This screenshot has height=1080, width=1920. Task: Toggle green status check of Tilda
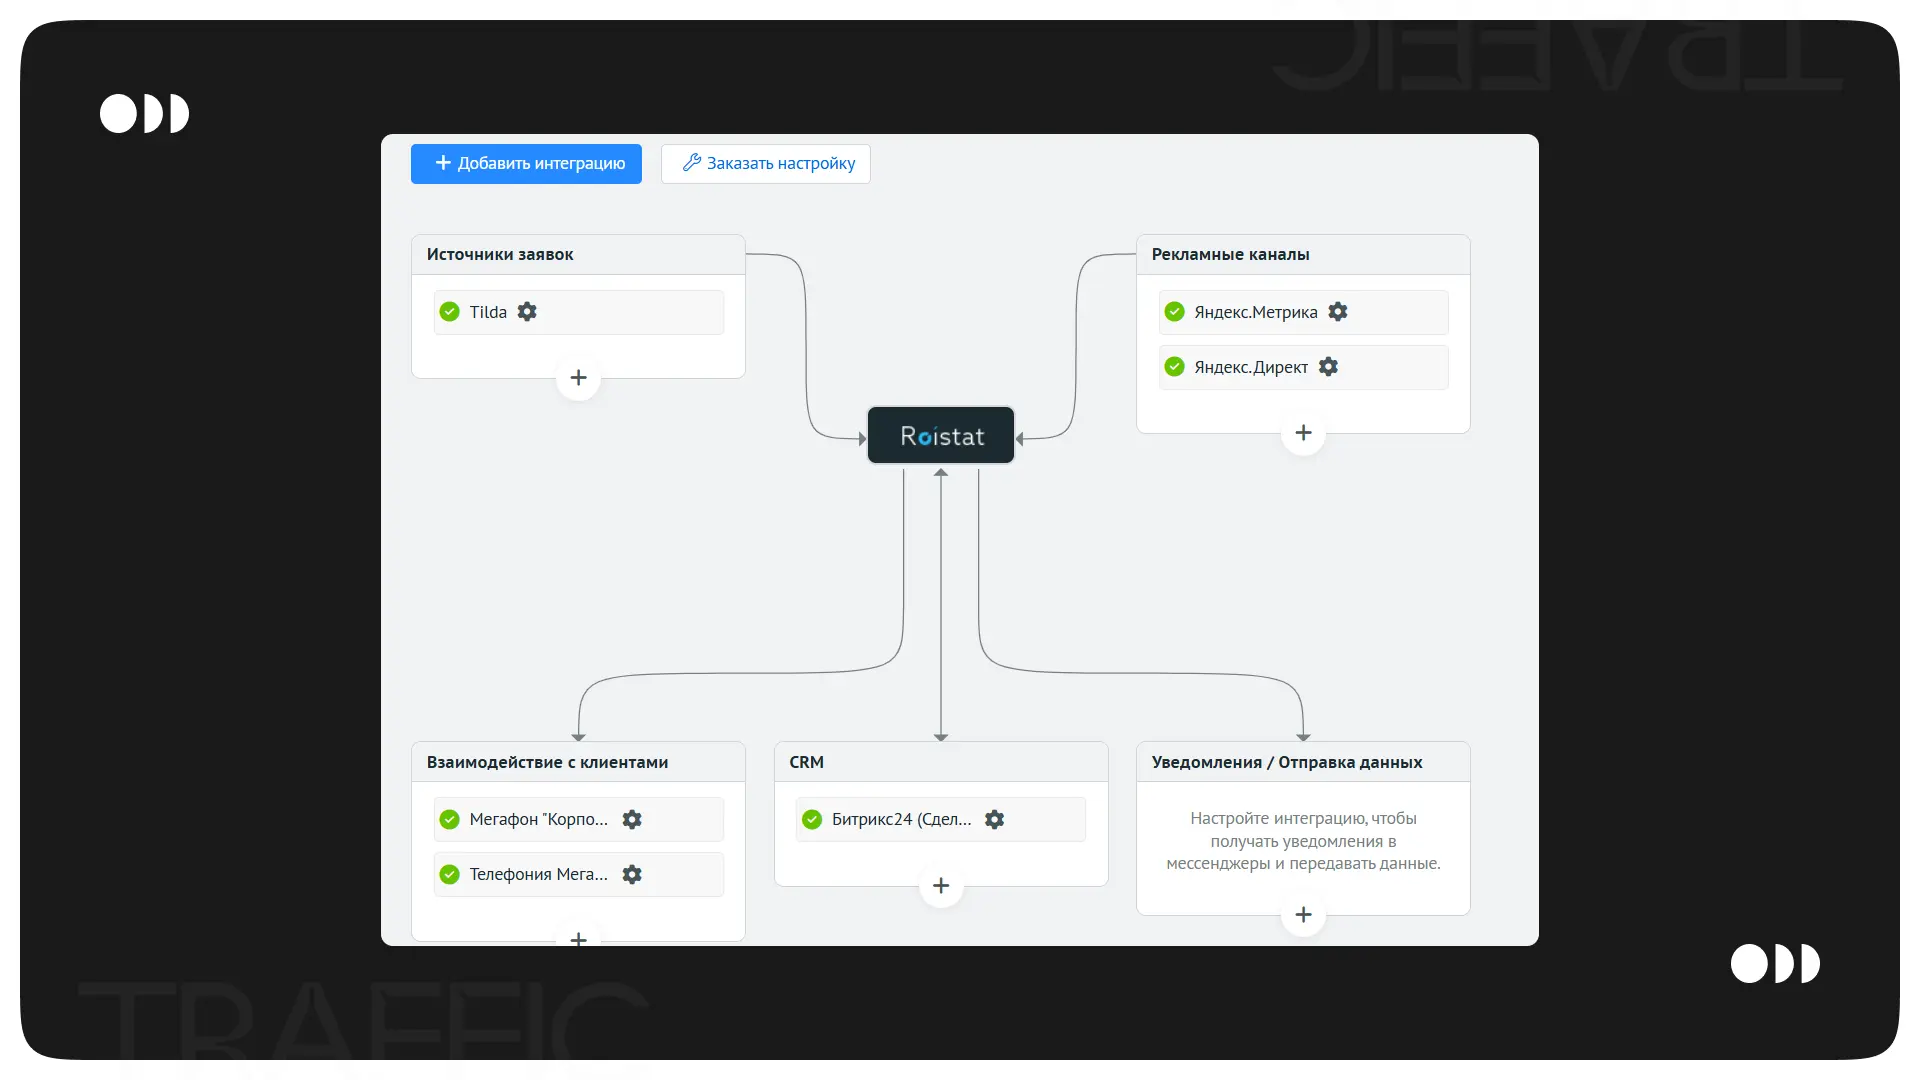450,312
